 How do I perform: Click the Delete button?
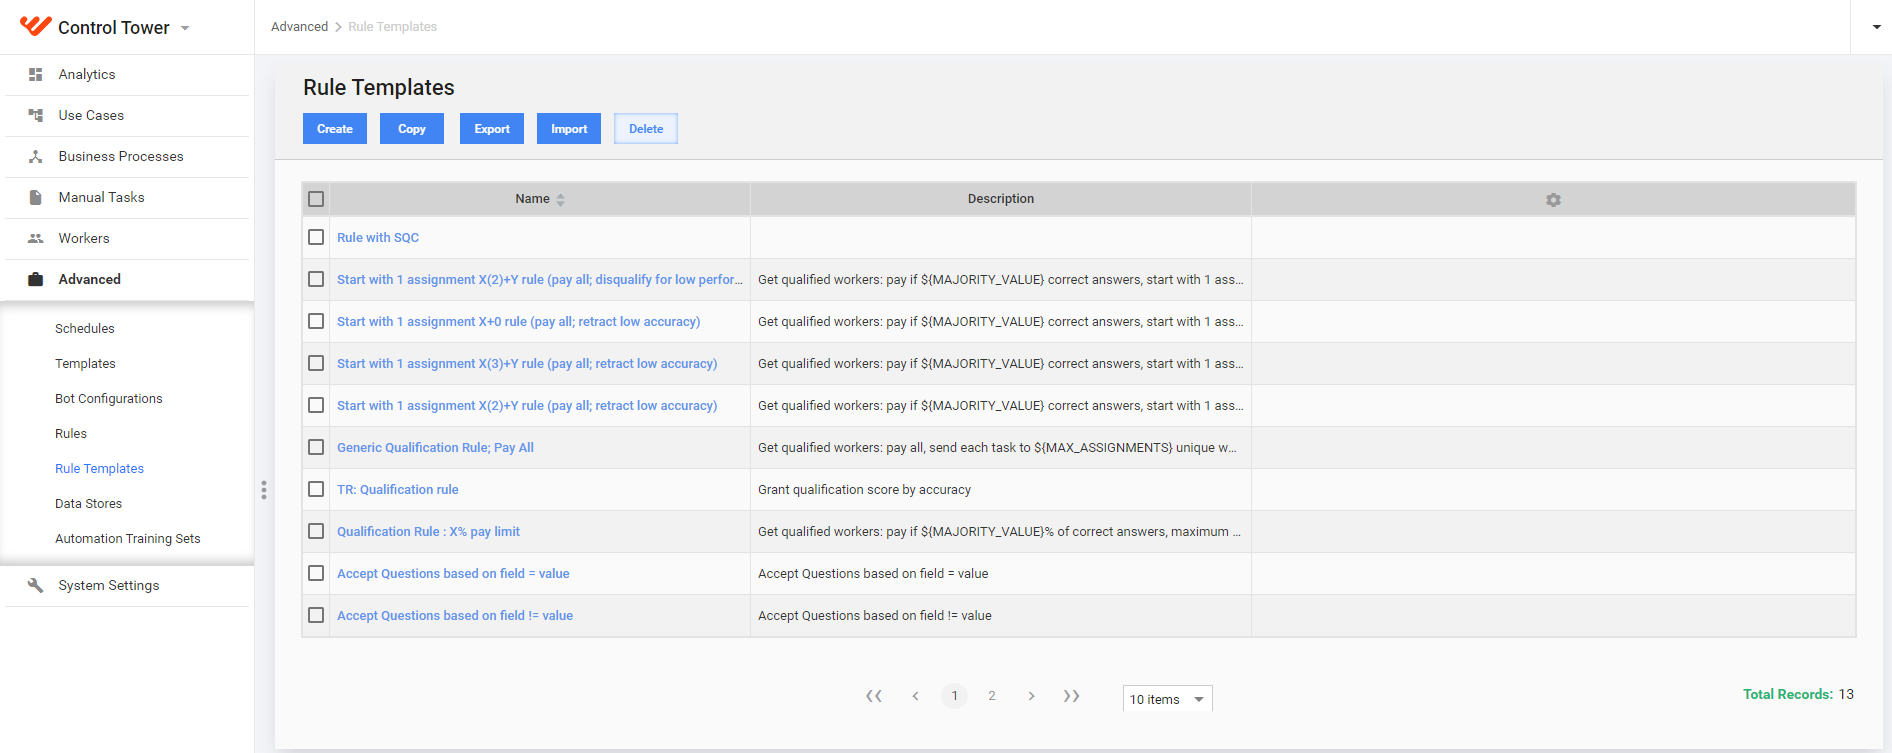pos(646,129)
